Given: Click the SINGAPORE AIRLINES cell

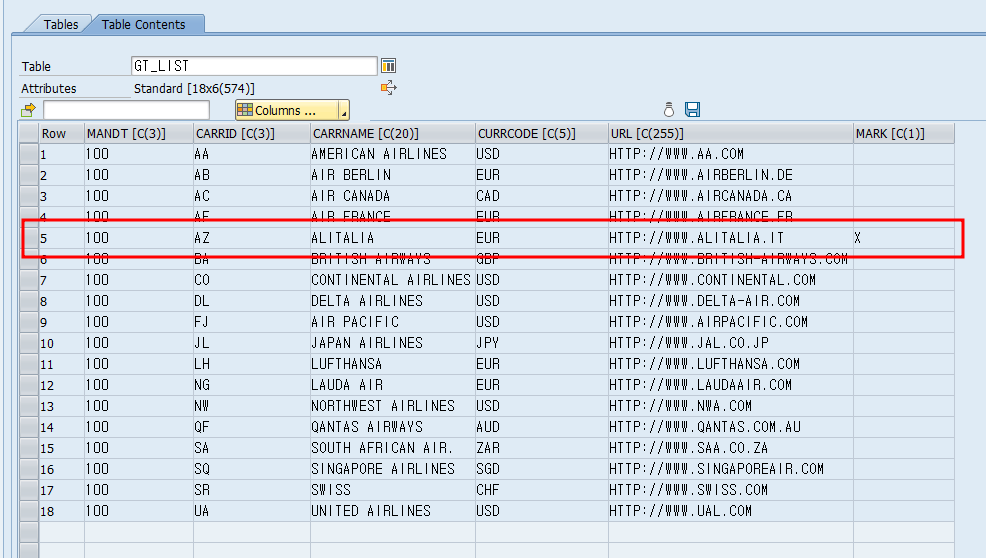Looking at the screenshot, I should tap(393, 469).
